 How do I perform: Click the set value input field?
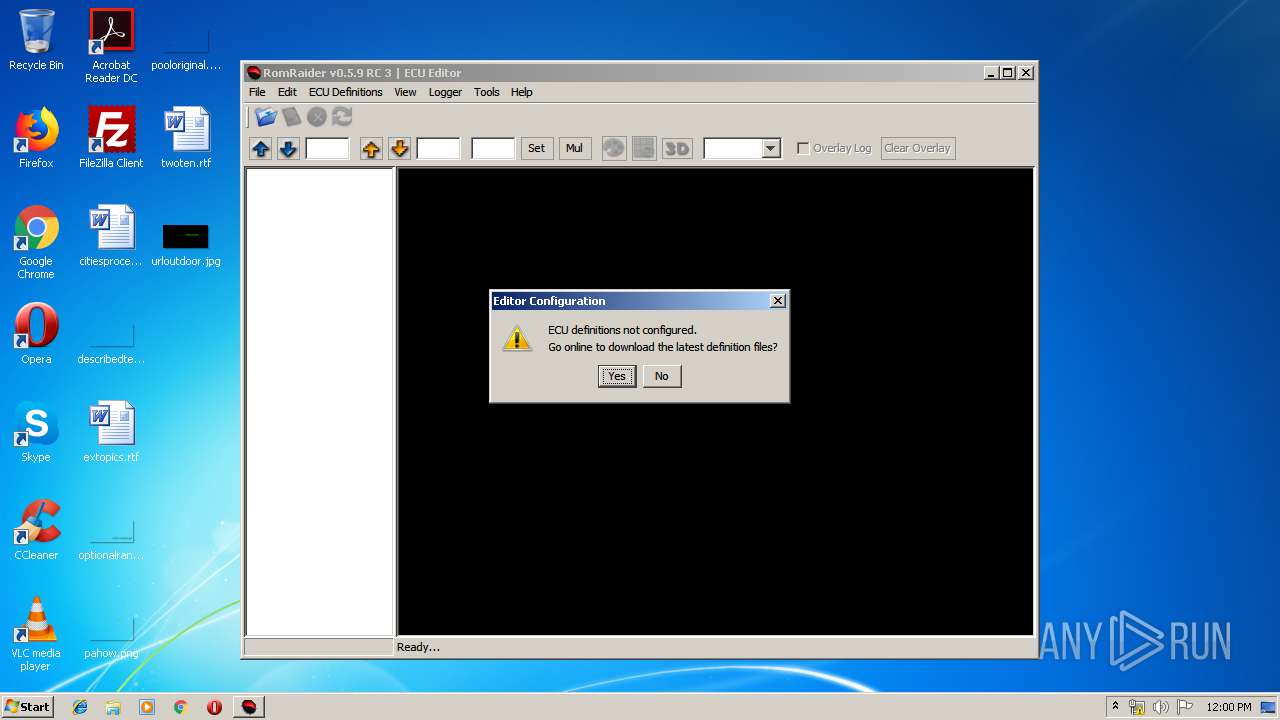coord(493,148)
